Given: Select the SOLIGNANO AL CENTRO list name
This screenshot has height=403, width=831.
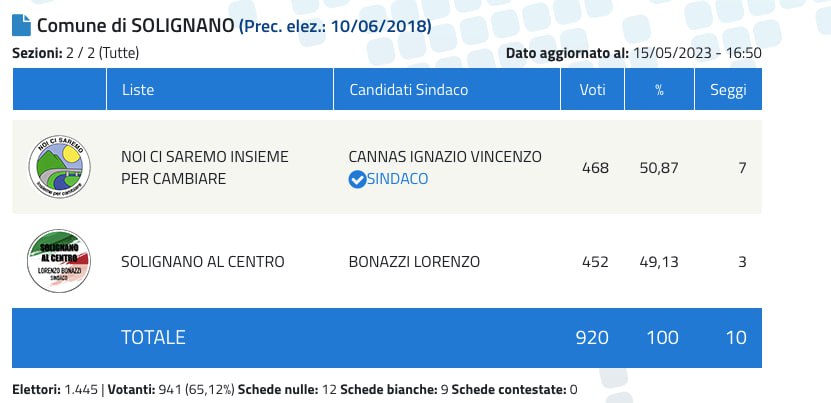Looking at the screenshot, I should (202, 262).
